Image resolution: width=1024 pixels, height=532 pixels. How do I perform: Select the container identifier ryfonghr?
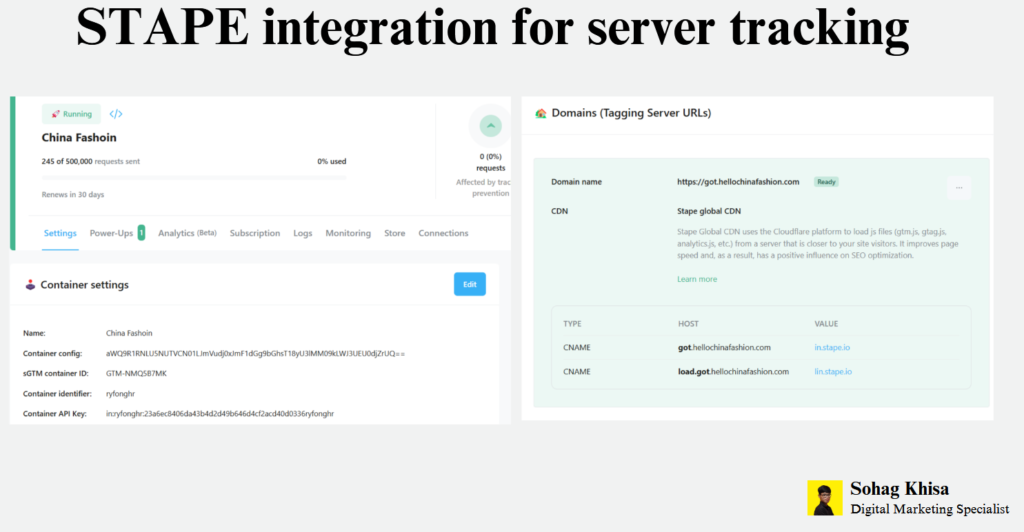coord(120,394)
